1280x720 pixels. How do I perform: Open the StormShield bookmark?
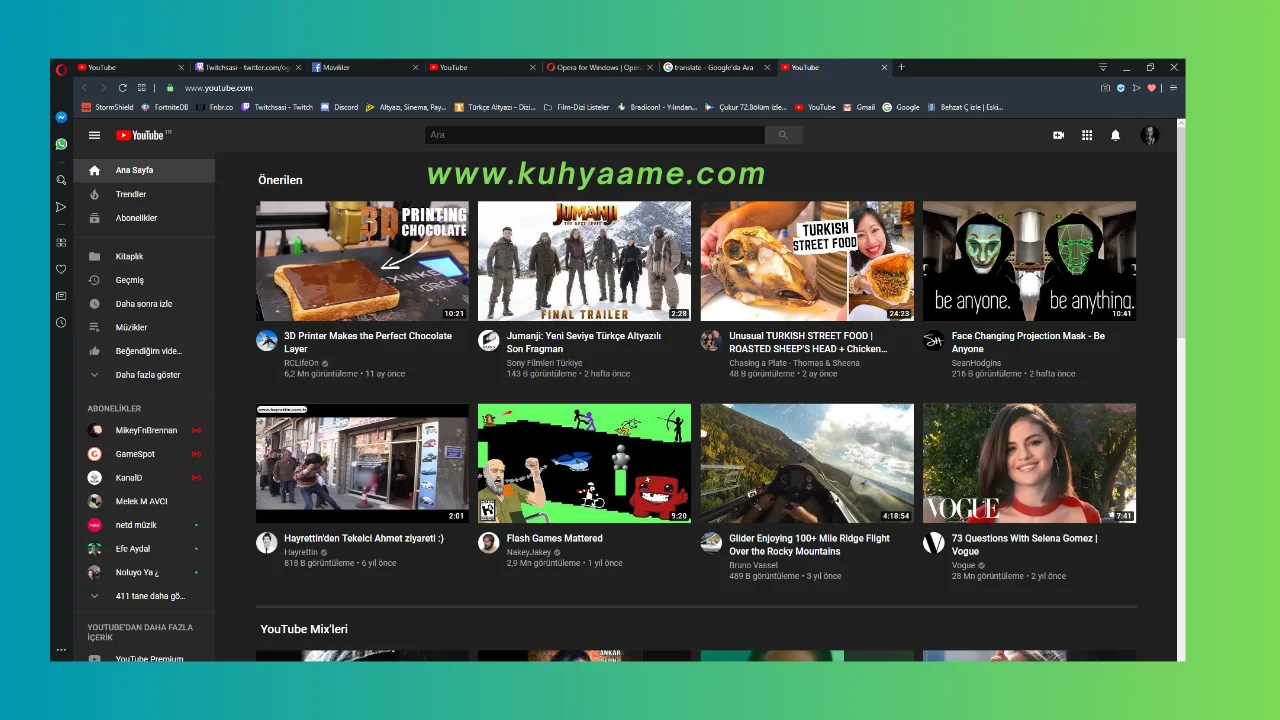(x=108, y=107)
